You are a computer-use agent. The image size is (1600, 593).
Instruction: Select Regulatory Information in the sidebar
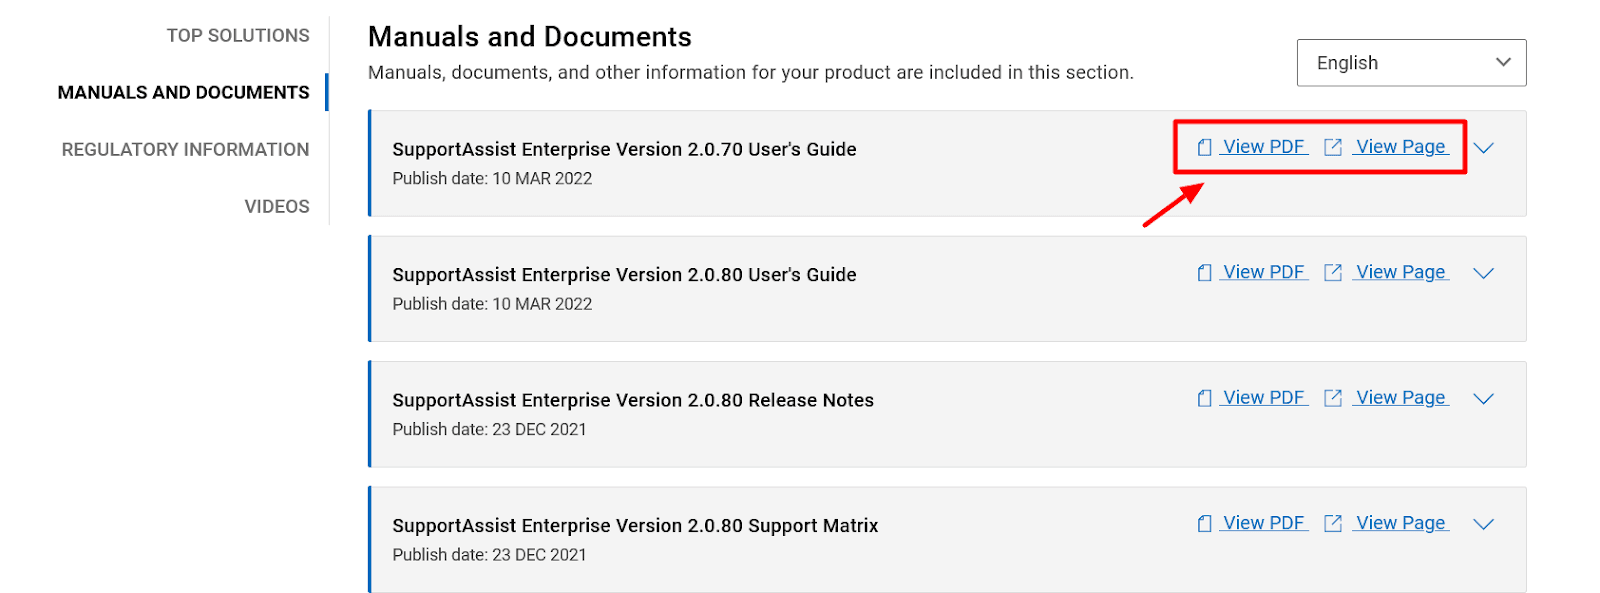(185, 150)
